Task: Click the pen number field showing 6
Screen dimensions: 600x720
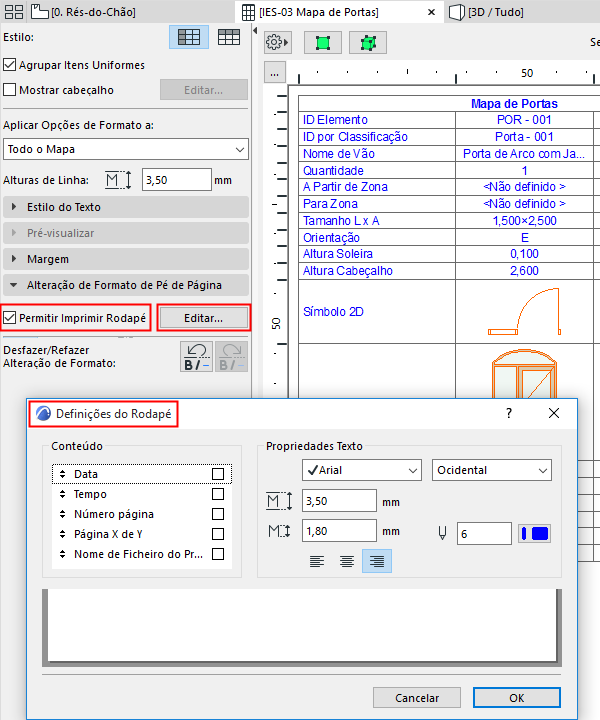Action: 484,534
